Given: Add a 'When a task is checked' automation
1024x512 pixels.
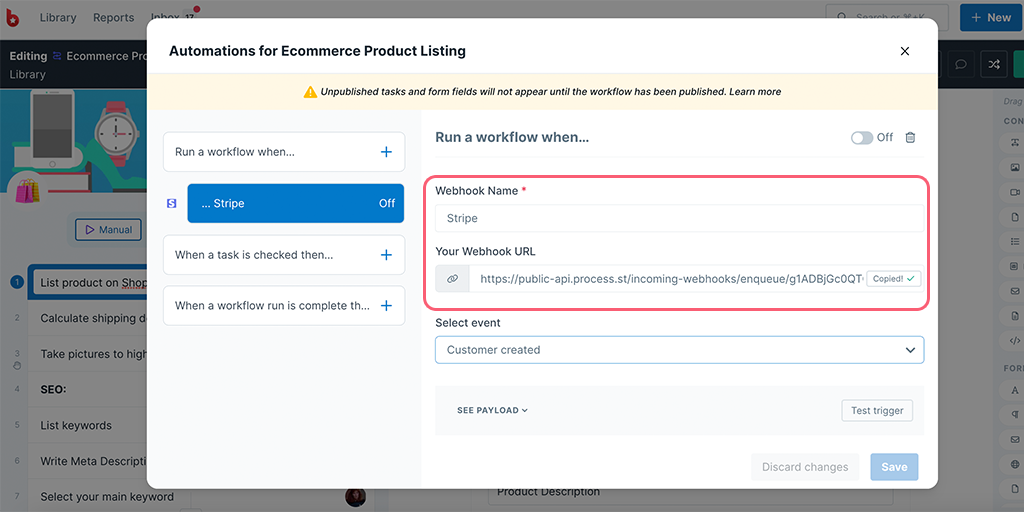Looking at the screenshot, I should click(x=386, y=255).
